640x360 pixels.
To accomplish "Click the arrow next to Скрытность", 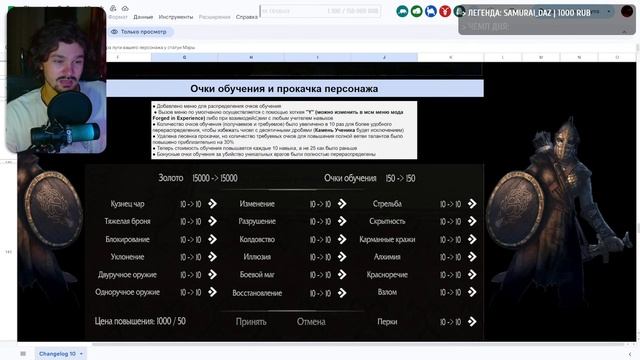I will point(472,221).
